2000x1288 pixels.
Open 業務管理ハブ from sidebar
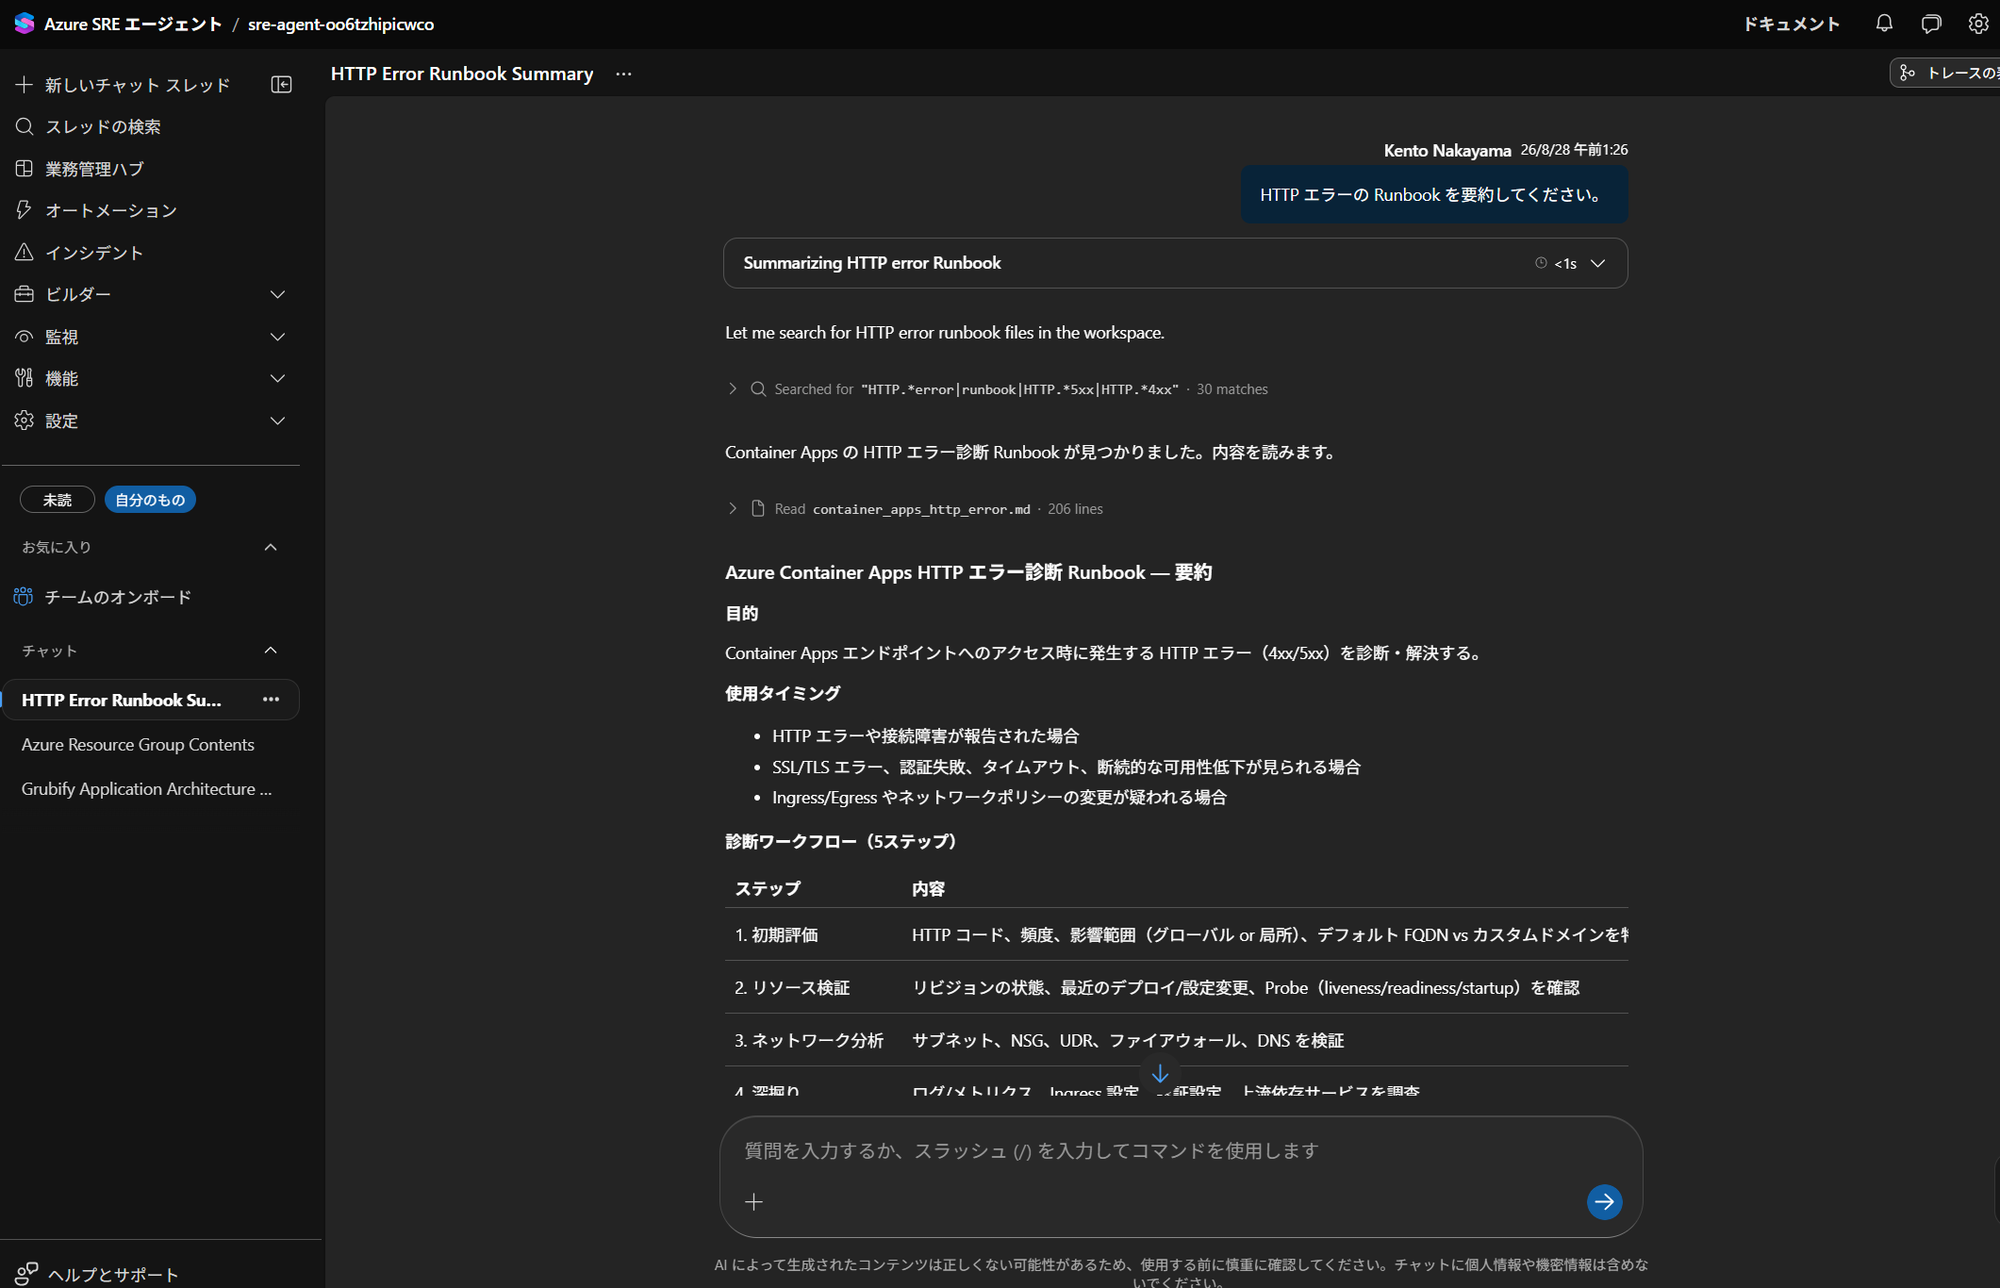tap(95, 169)
